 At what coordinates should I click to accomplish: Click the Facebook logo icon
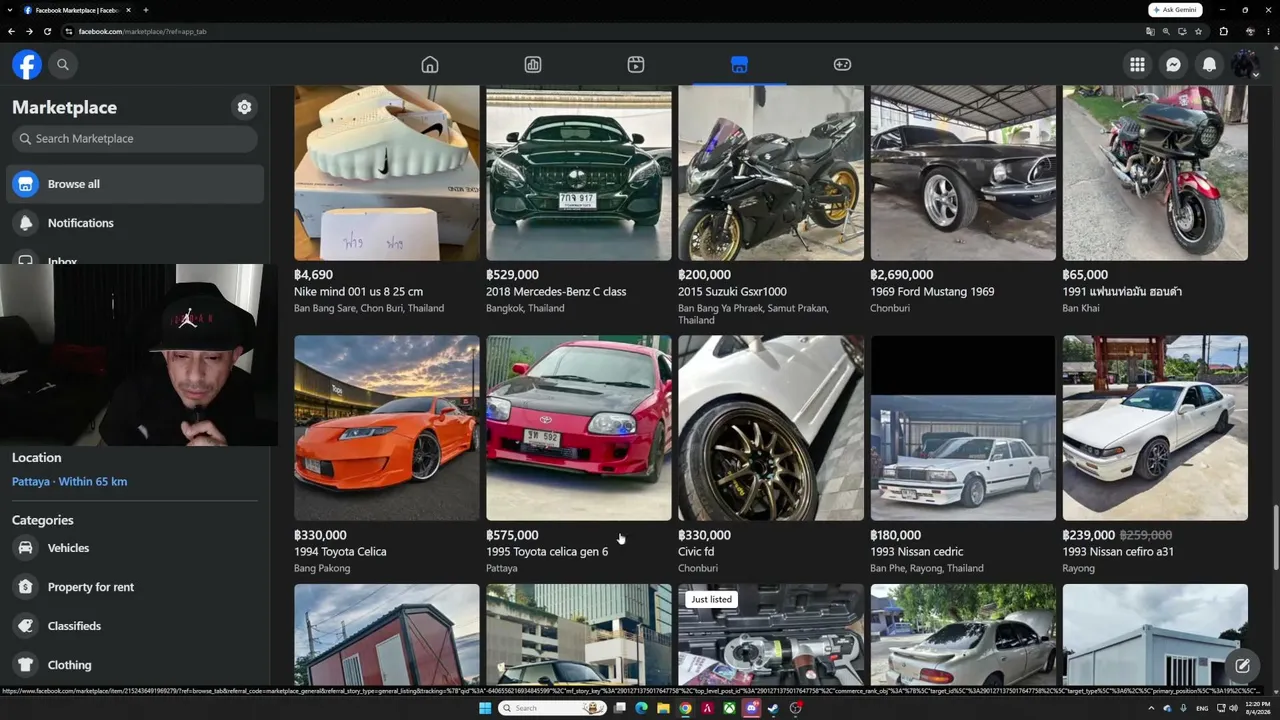point(27,64)
